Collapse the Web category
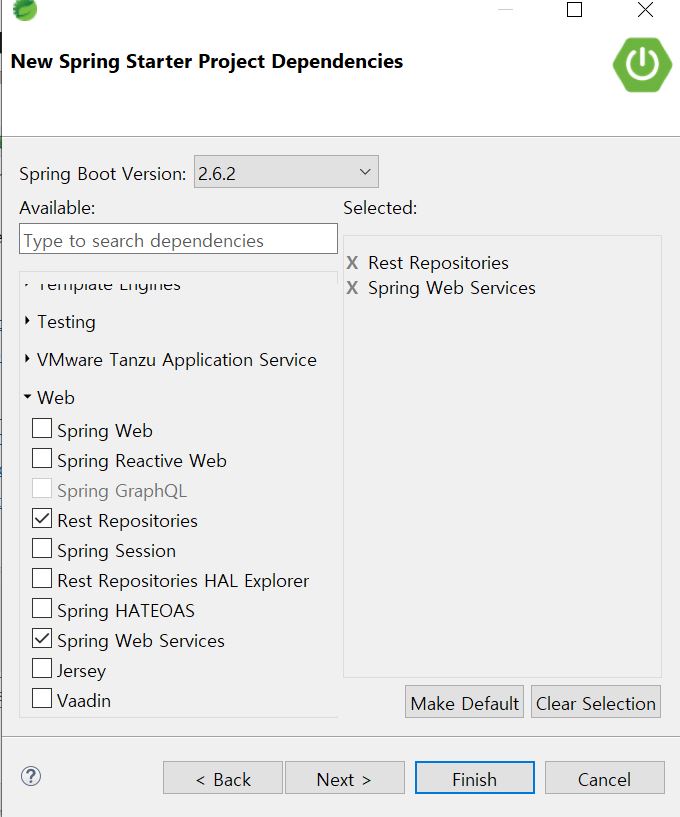The height and width of the screenshot is (817, 680). pos(27,397)
